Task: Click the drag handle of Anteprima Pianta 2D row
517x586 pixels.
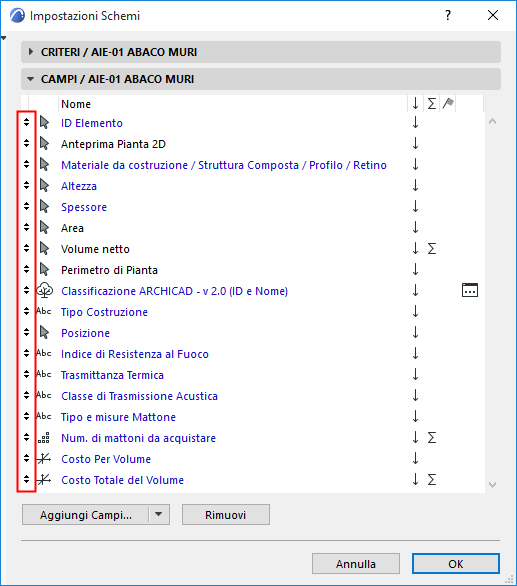Action: pos(26,143)
